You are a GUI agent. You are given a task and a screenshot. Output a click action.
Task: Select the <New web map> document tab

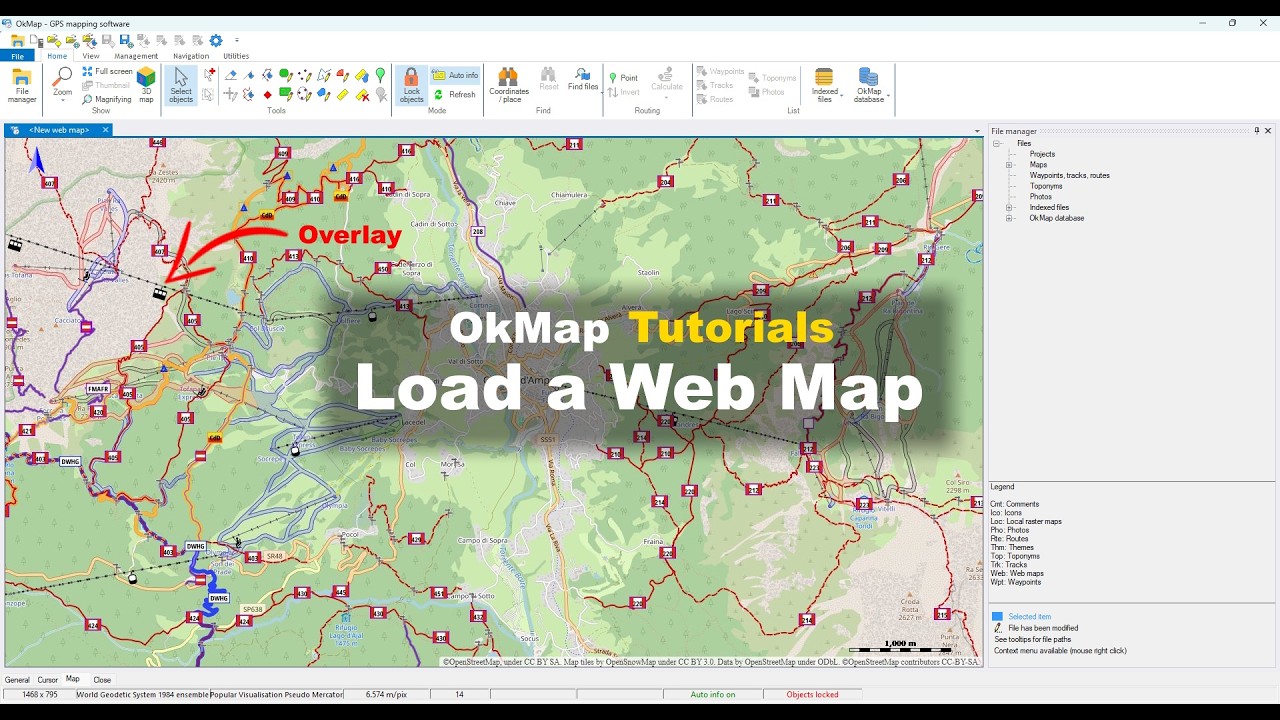(59, 130)
